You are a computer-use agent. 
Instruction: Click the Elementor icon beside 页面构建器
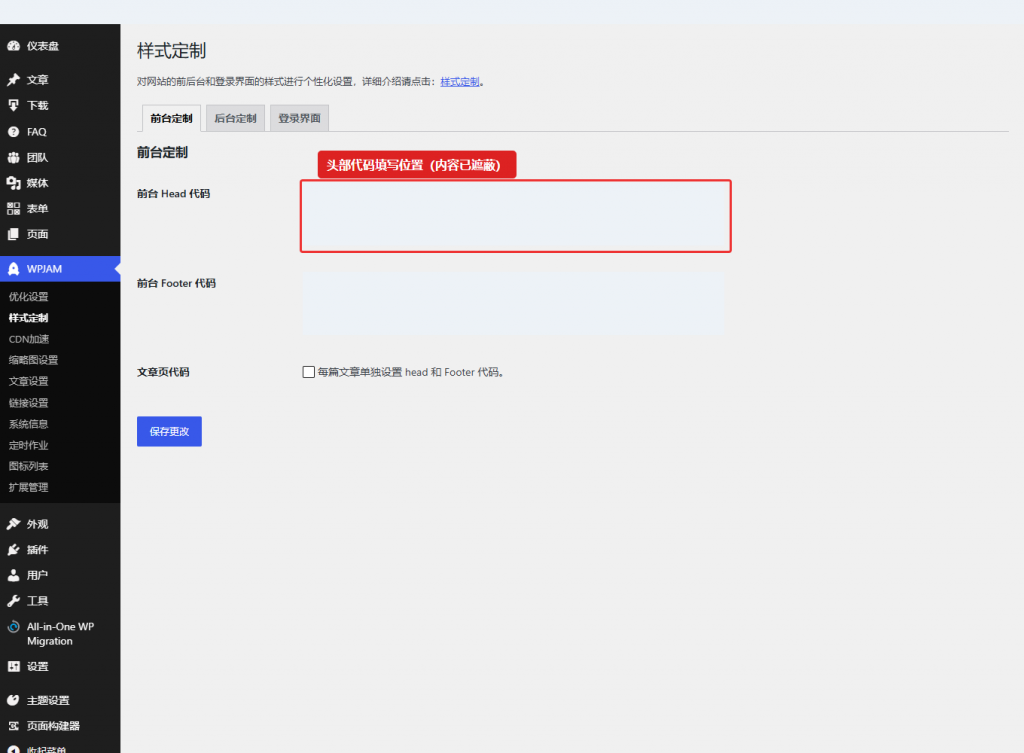pos(13,726)
